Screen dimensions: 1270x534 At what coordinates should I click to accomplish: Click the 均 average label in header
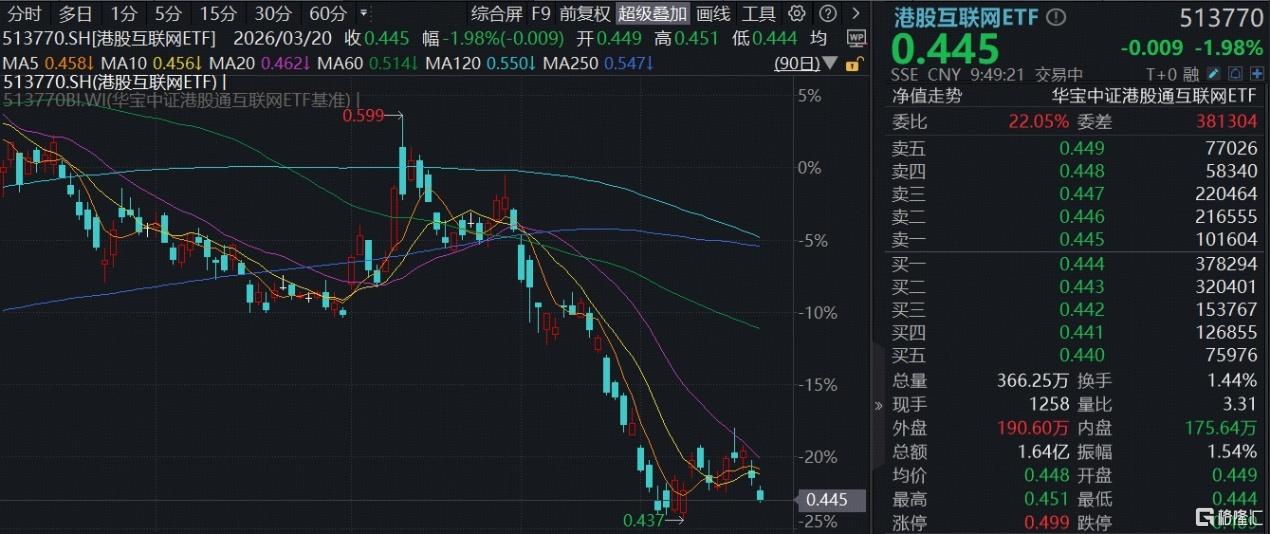819,38
